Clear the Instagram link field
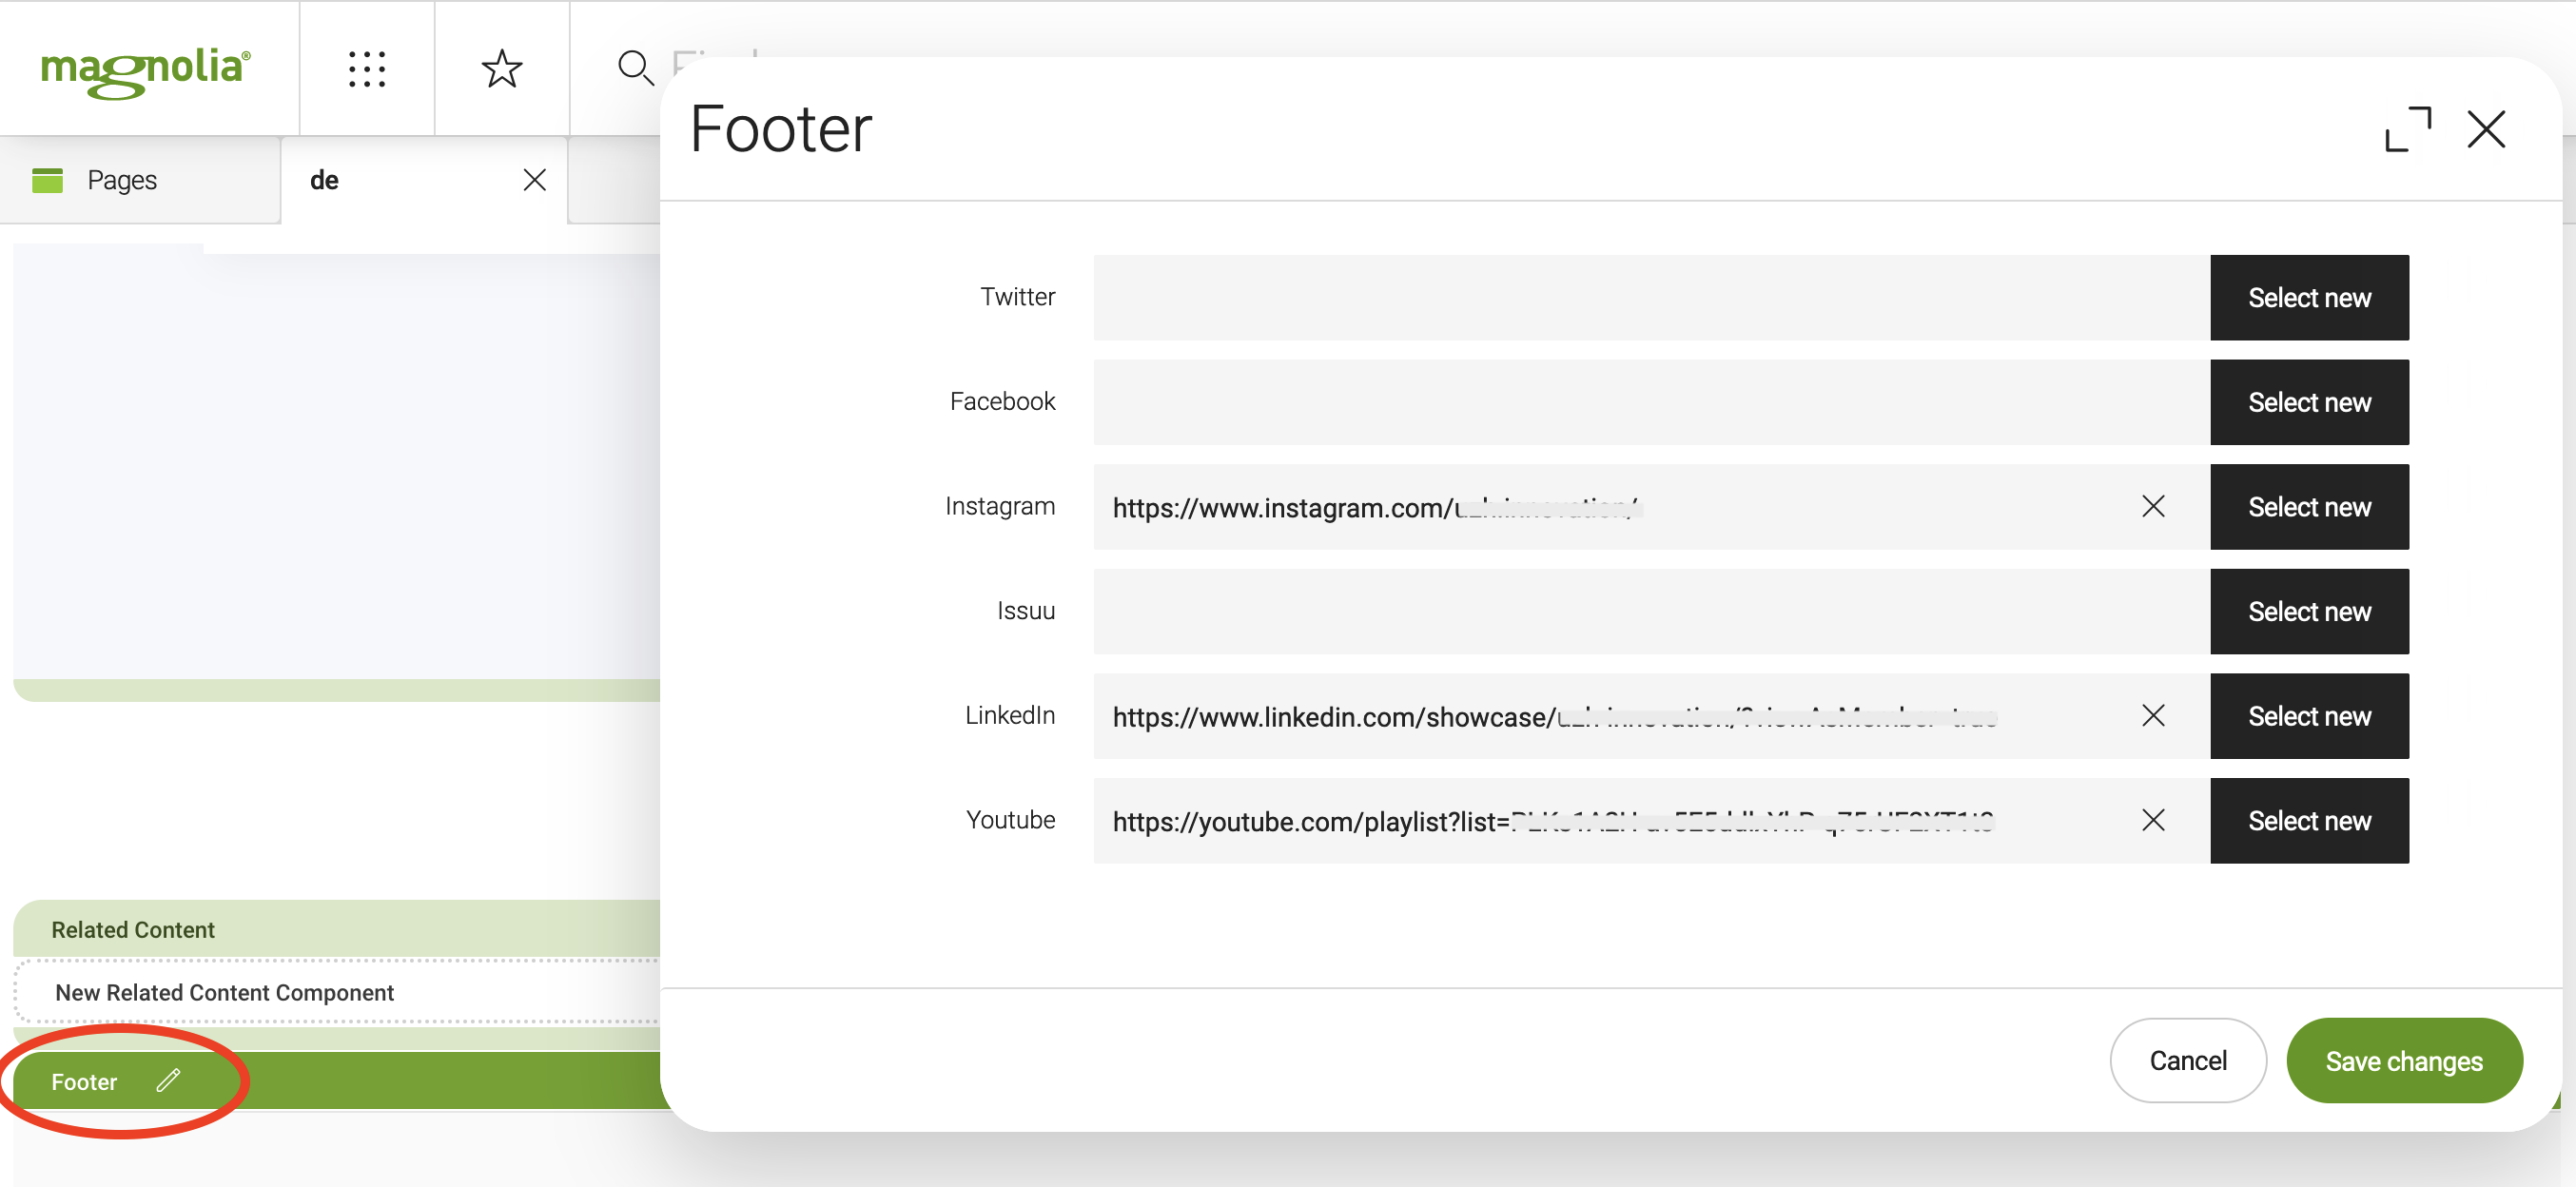This screenshot has width=2576, height=1187. 2153,506
